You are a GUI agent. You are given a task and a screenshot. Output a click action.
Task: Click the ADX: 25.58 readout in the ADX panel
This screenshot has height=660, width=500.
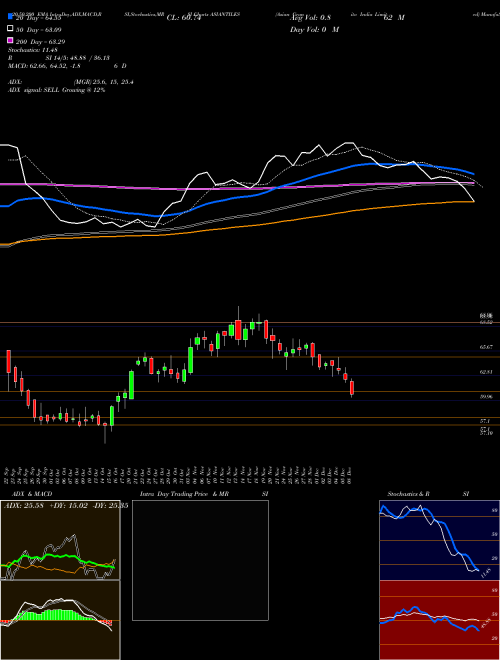pos(24,505)
